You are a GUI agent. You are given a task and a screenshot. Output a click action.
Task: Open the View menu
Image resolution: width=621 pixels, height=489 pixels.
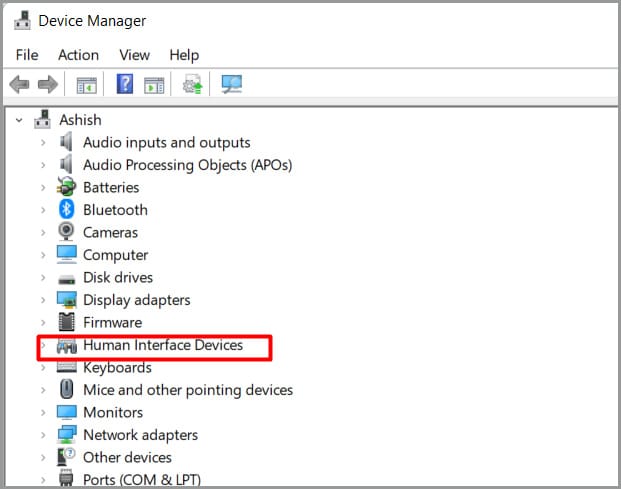(x=135, y=55)
